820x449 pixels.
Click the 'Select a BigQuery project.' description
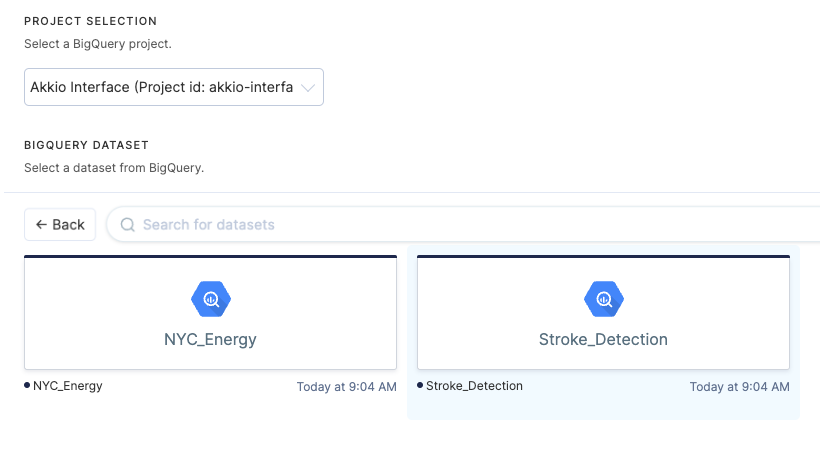tap(97, 44)
